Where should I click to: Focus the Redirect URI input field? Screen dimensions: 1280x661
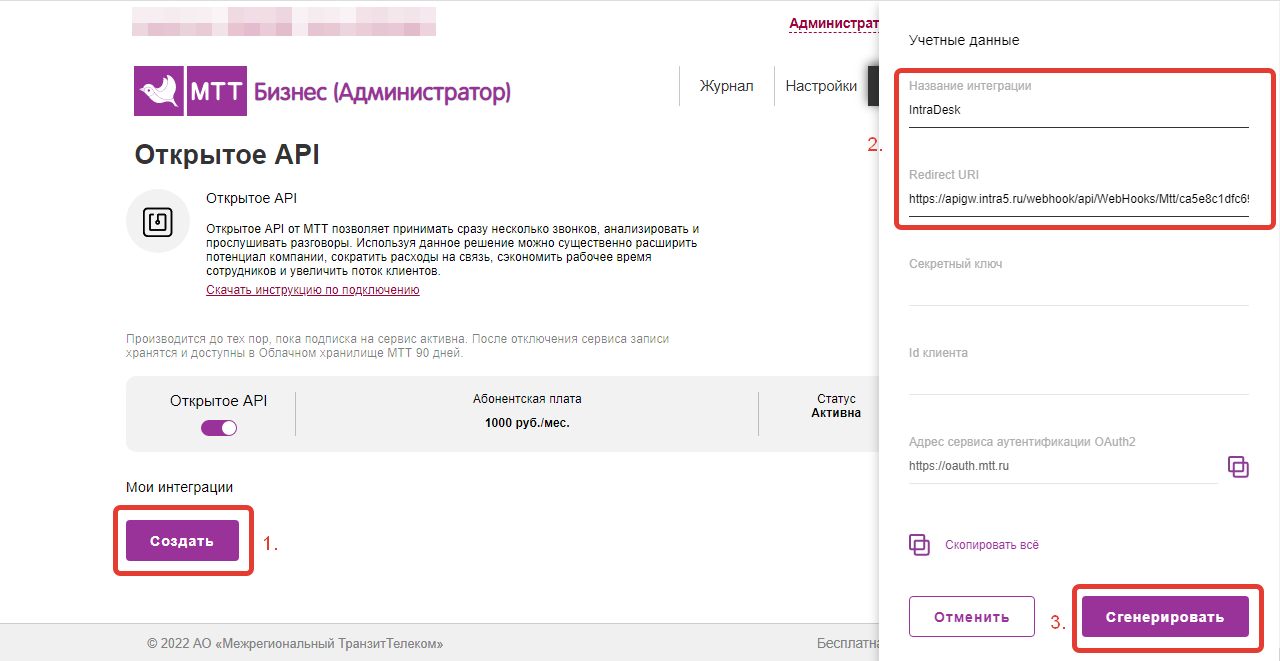point(1079,199)
